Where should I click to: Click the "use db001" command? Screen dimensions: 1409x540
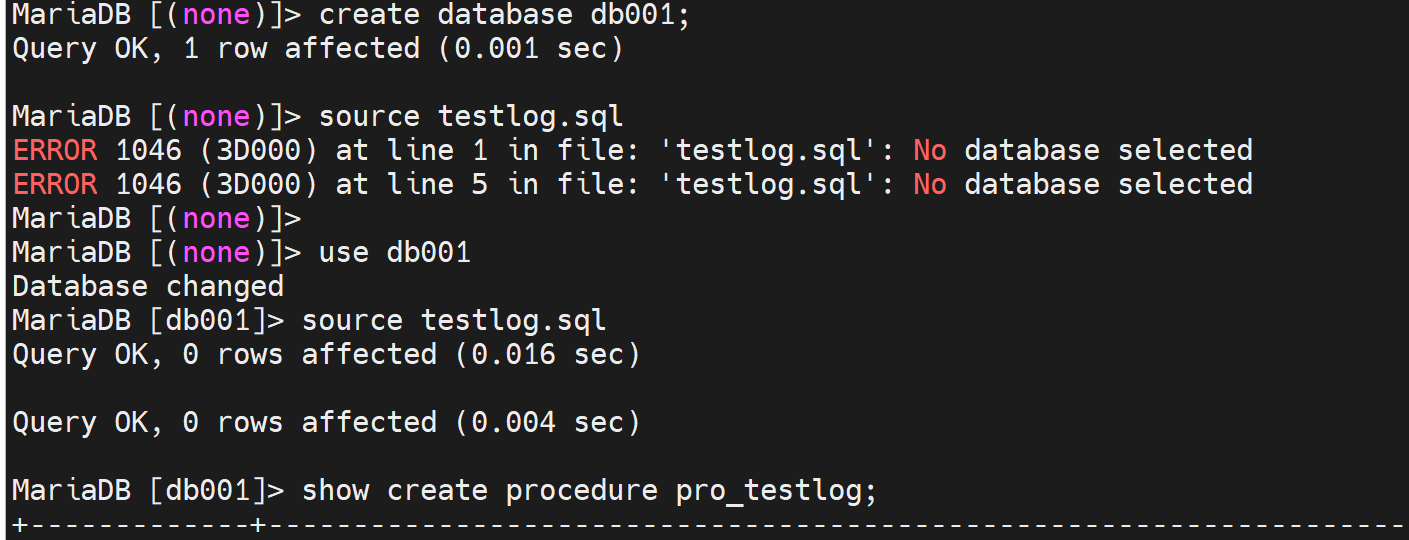(394, 253)
